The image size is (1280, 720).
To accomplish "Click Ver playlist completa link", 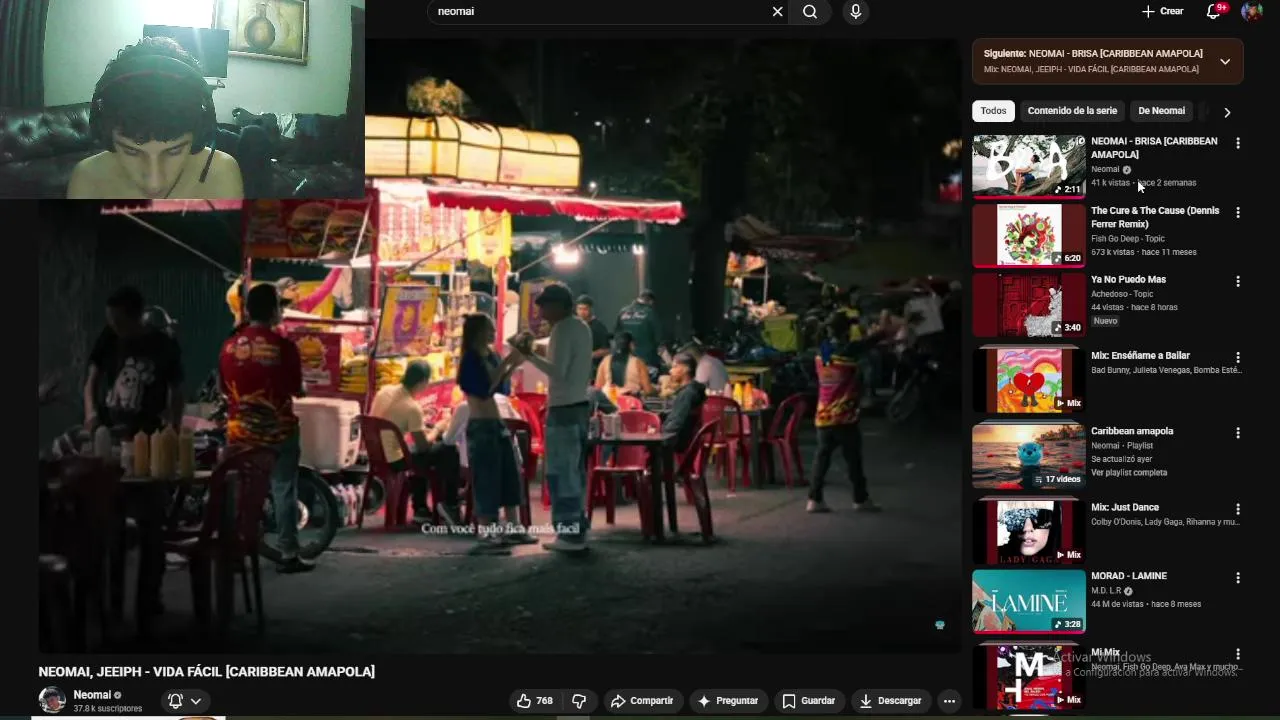I will coord(1129,472).
